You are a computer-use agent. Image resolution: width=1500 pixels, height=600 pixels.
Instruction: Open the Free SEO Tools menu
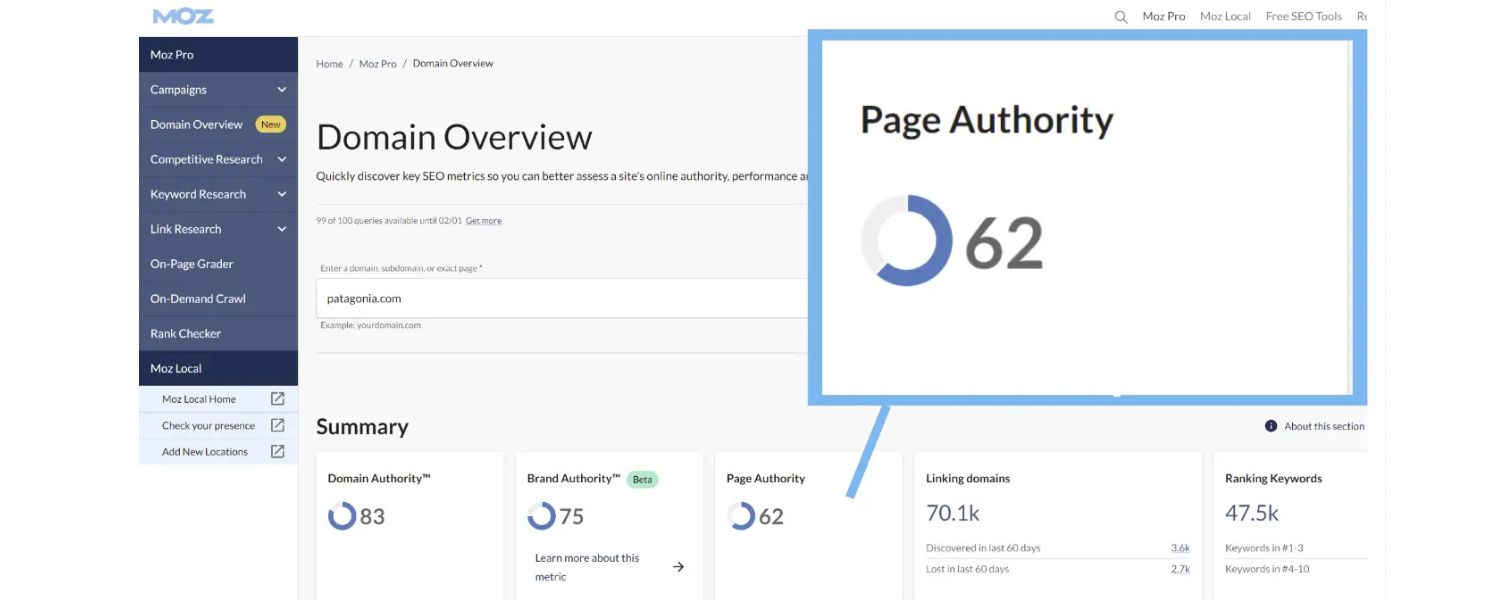click(1303, 16)
